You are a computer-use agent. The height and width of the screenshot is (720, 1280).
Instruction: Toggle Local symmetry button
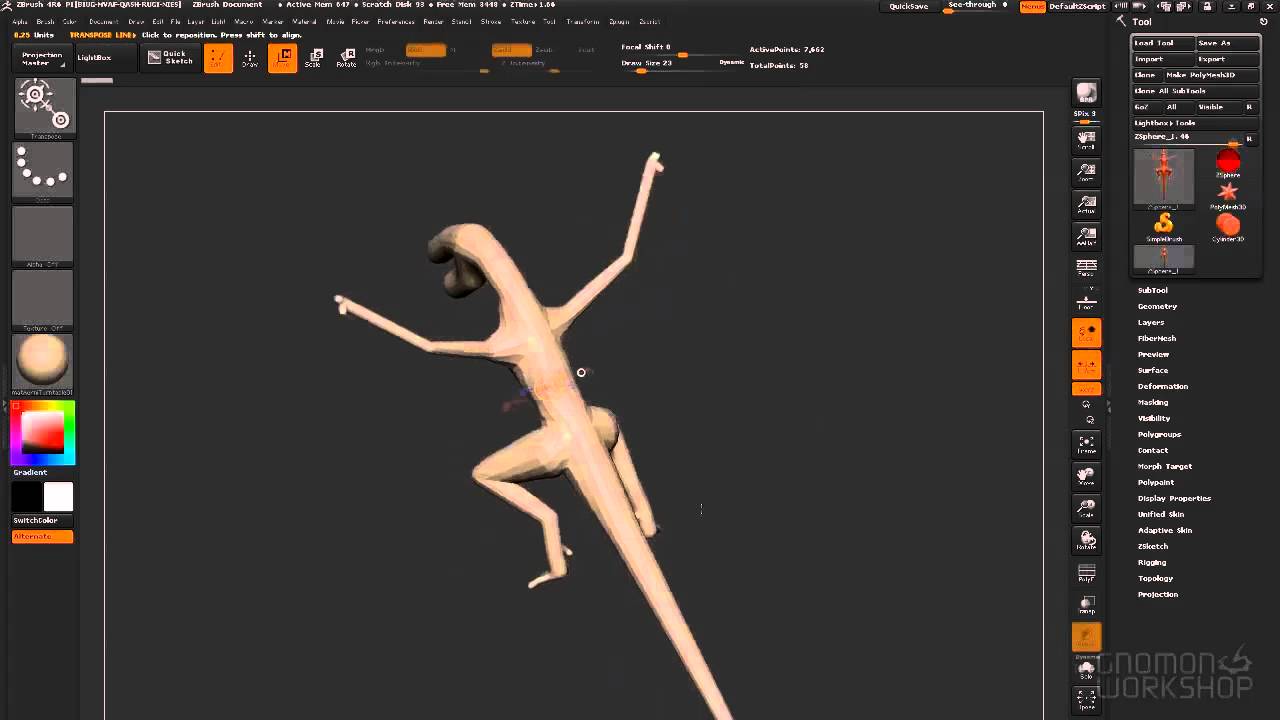click(x=1086, y=333)
